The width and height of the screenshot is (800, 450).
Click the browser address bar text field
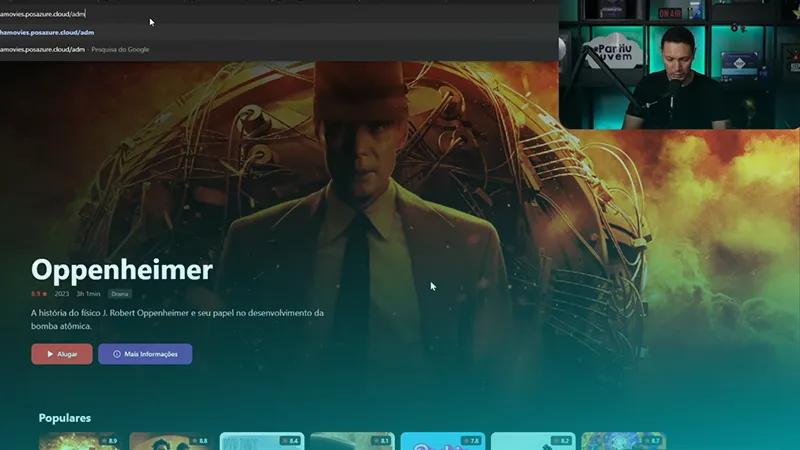[x=278, y=14]
